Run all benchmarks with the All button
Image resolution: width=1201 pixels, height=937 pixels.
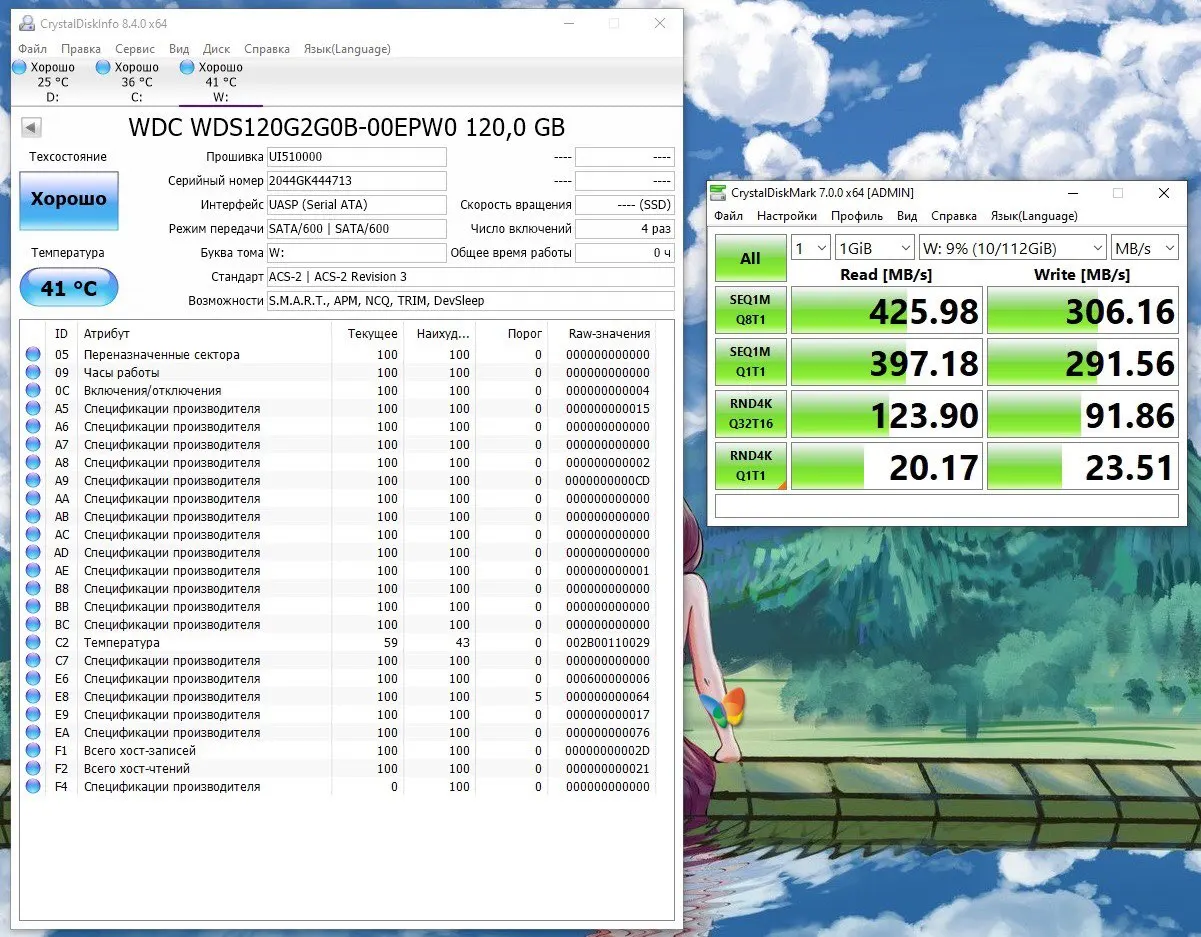pos(750,258)
